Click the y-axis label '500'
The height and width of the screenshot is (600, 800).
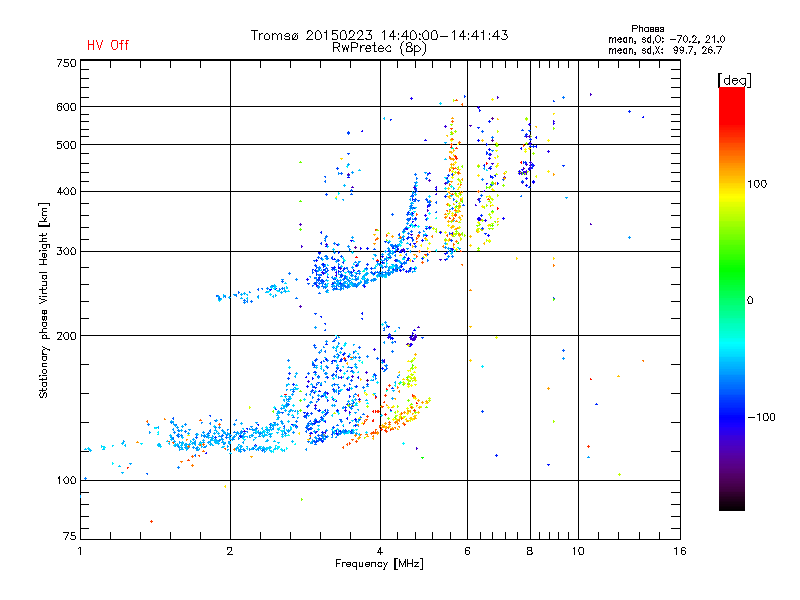tap(66, 145)
